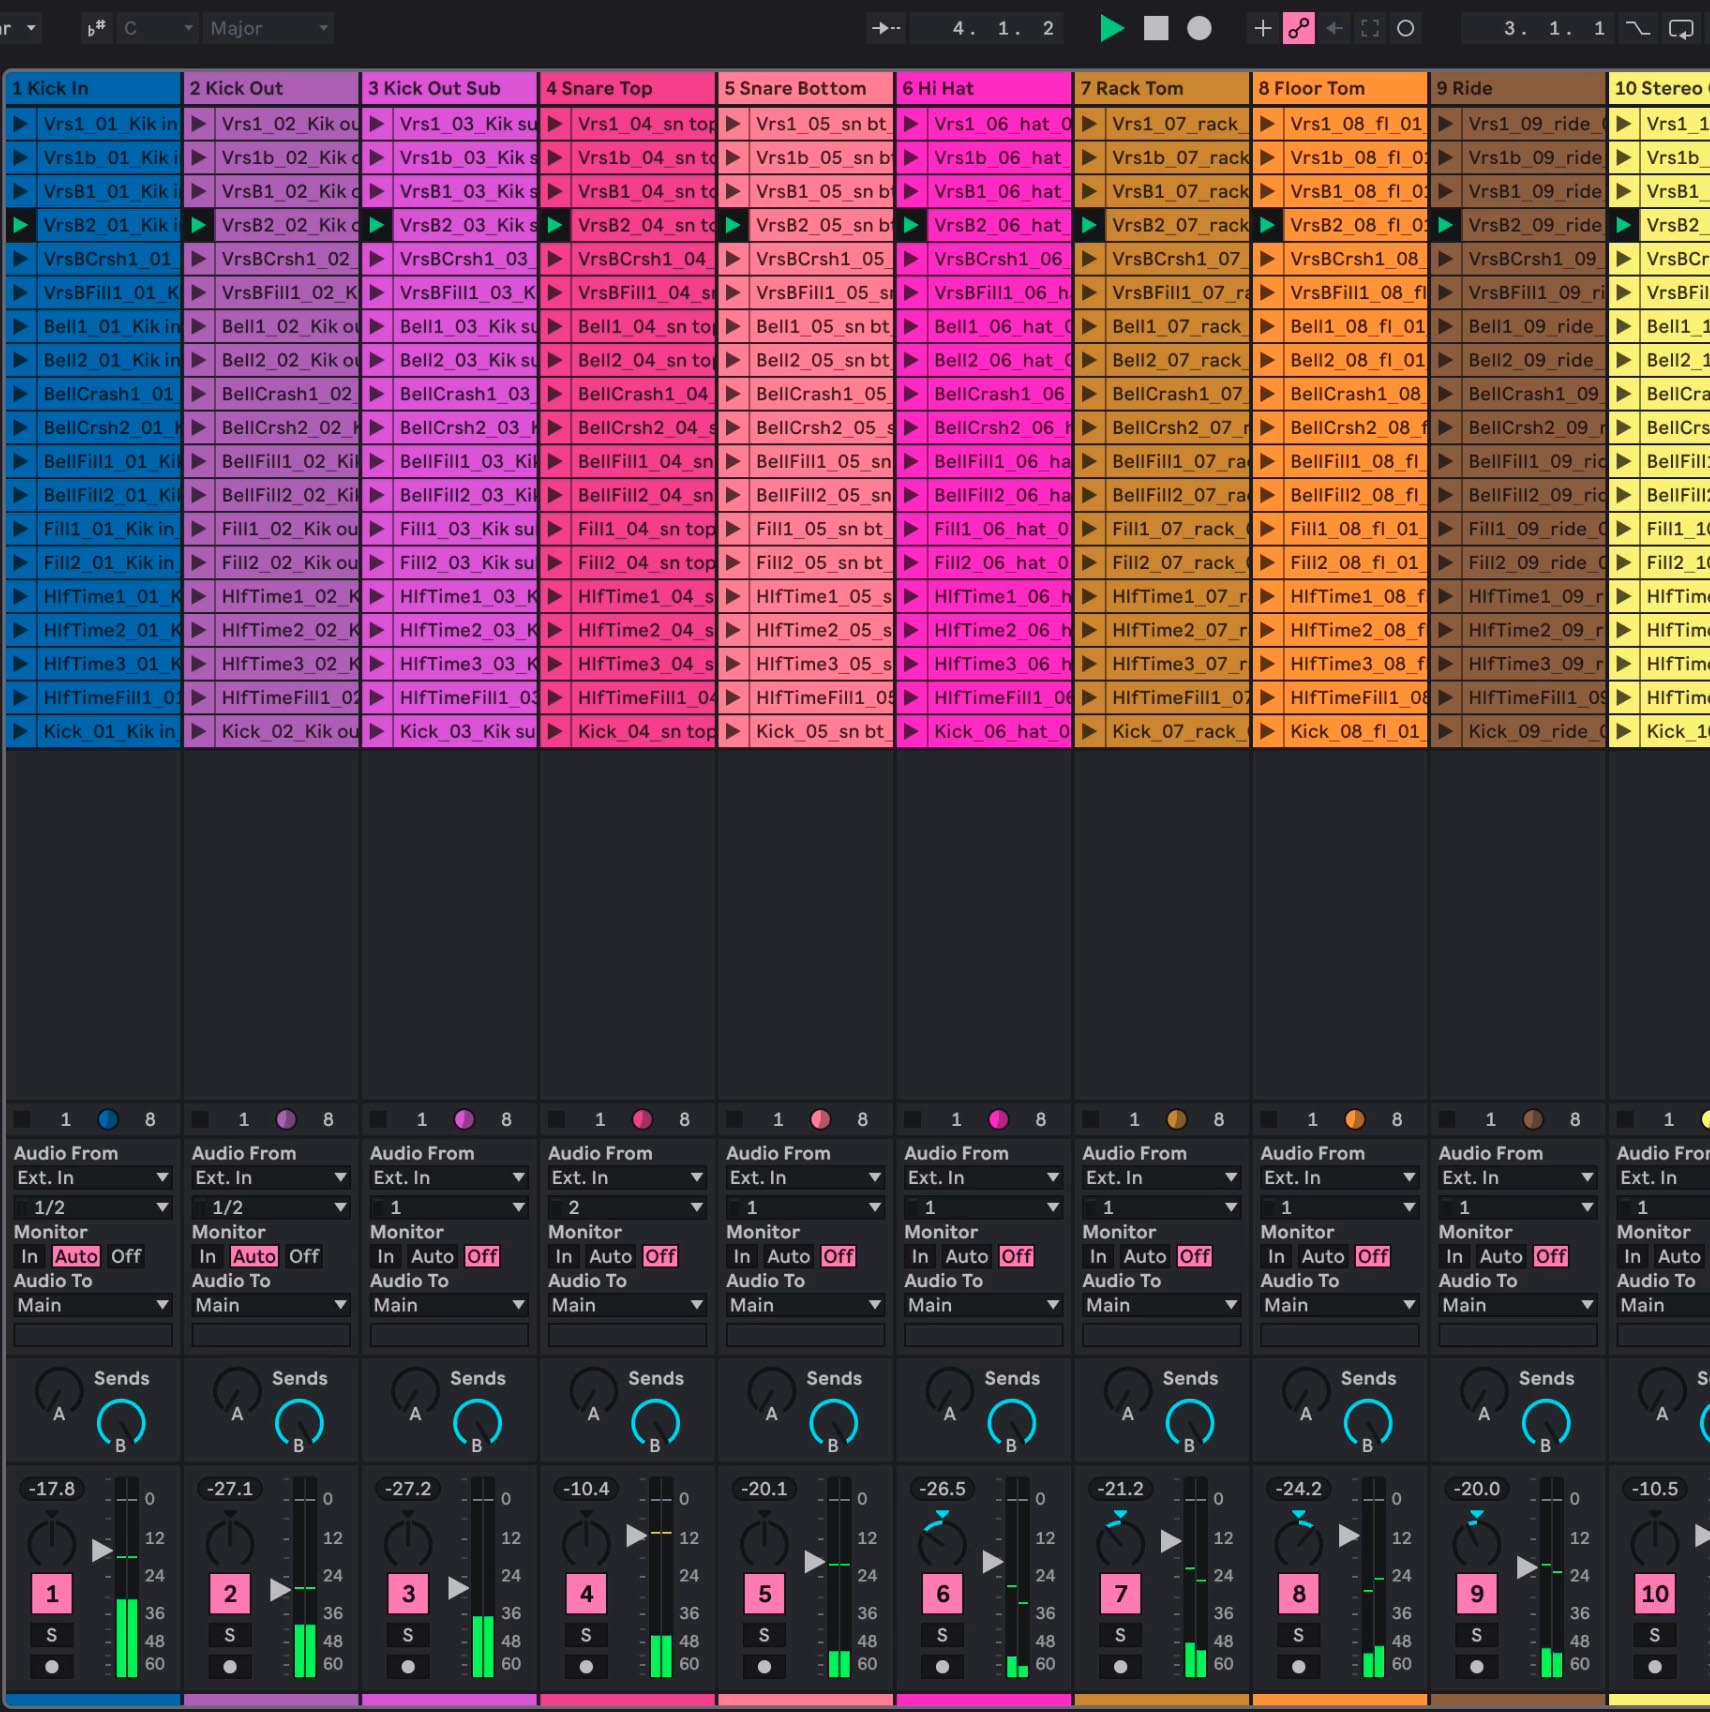Toggle the Arrangement Loop switch
The width and height of the screenshot is (1710, 1712).
coord(1681,28)
